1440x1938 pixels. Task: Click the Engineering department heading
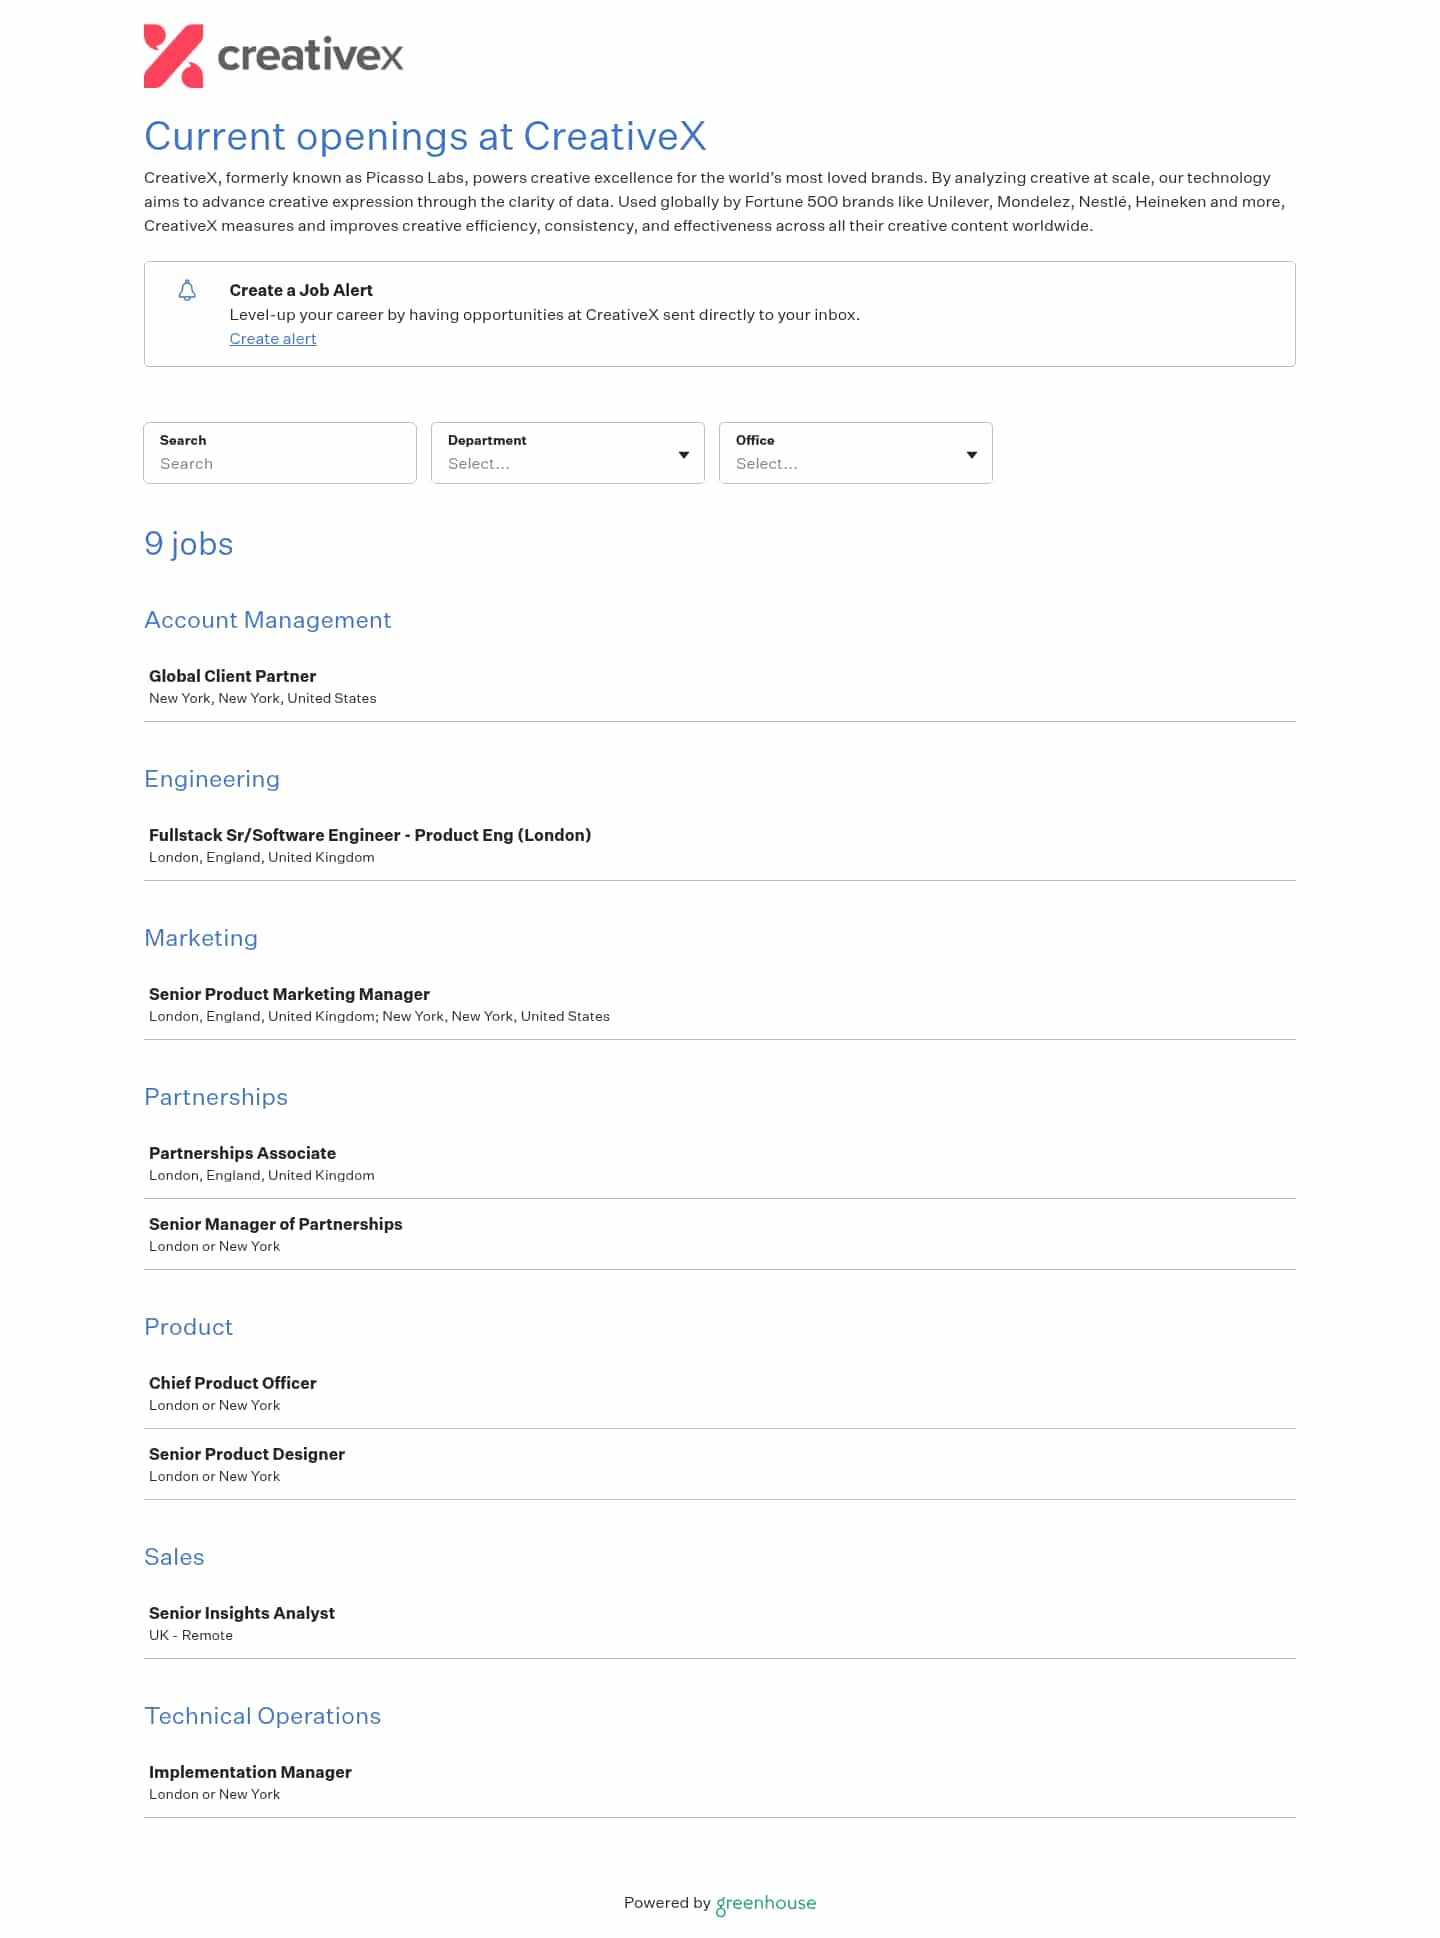click(x=212, y=779)
